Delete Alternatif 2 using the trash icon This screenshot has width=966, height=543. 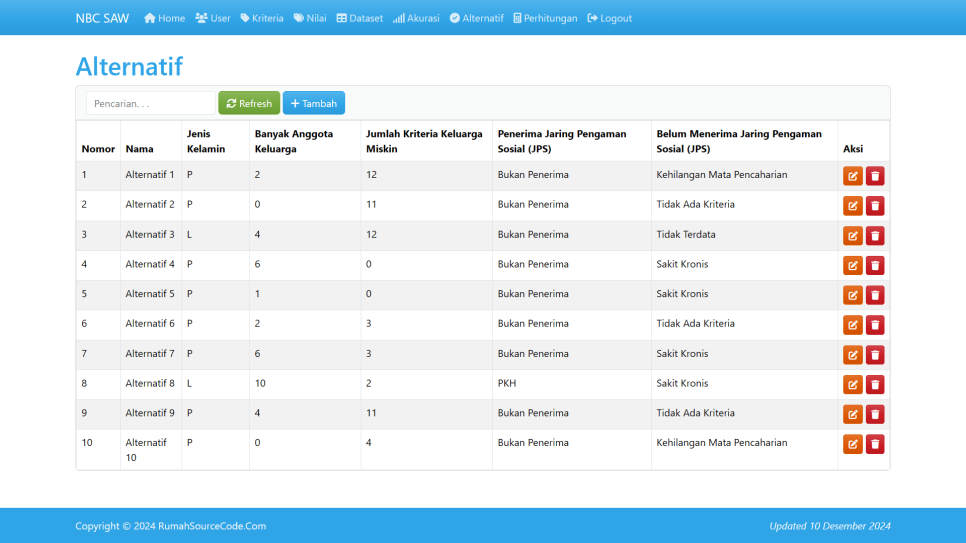[x=875, y=206]
